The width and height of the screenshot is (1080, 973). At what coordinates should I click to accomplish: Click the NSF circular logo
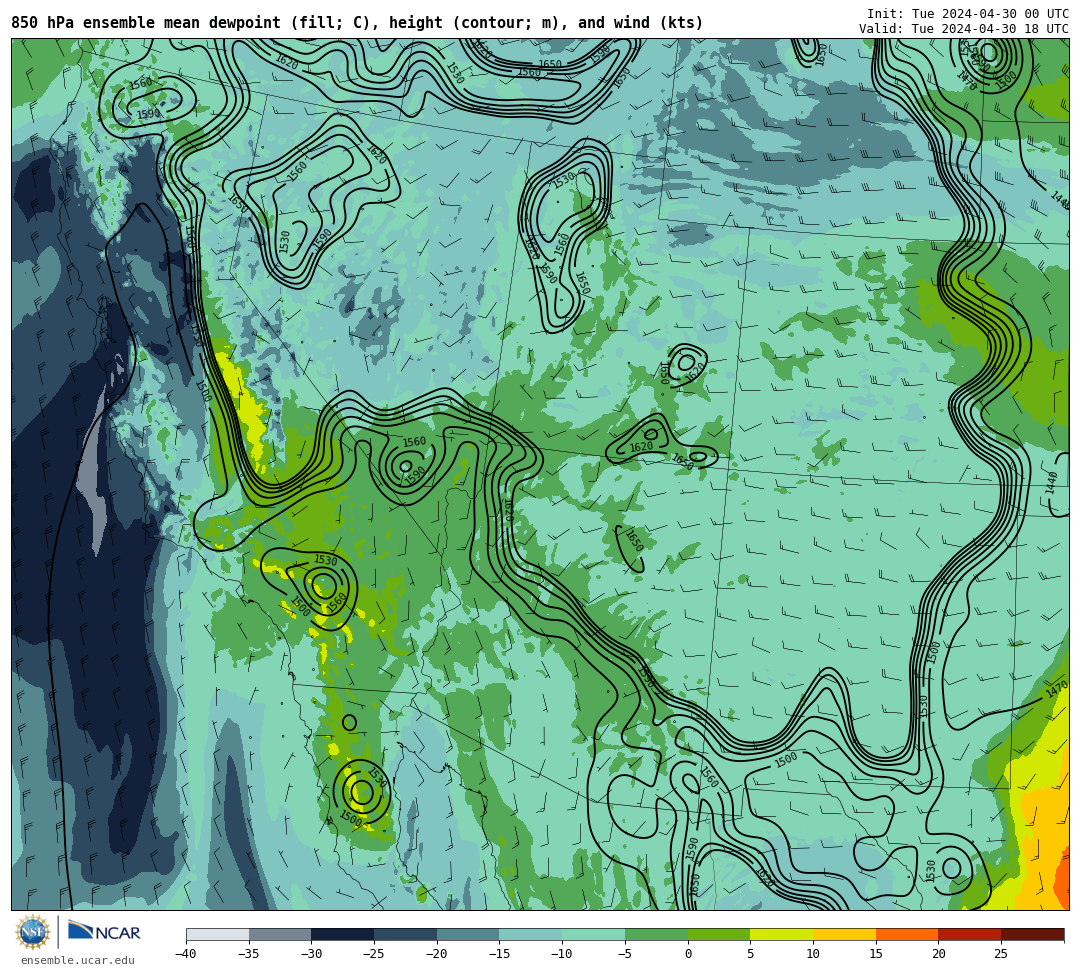point(32,932)
